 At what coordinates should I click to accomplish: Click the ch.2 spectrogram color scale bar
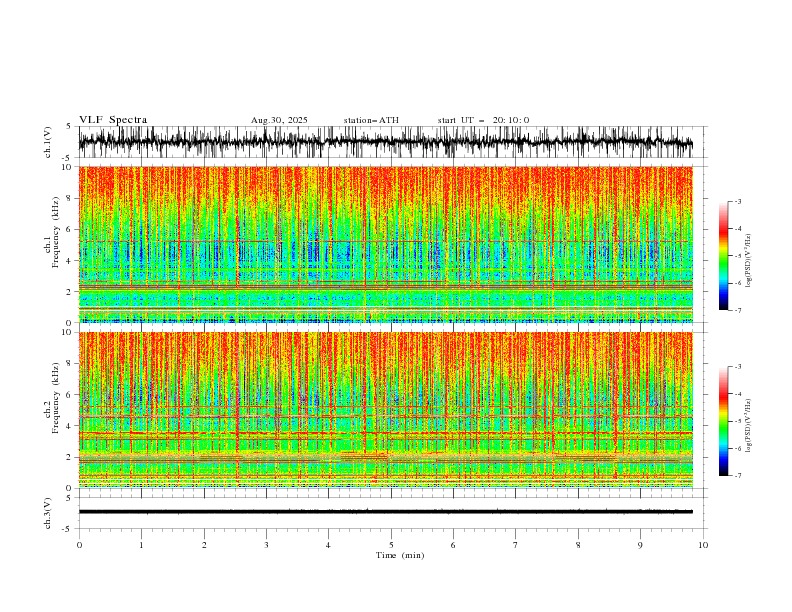pyautogui.click(x=723, y=421)
